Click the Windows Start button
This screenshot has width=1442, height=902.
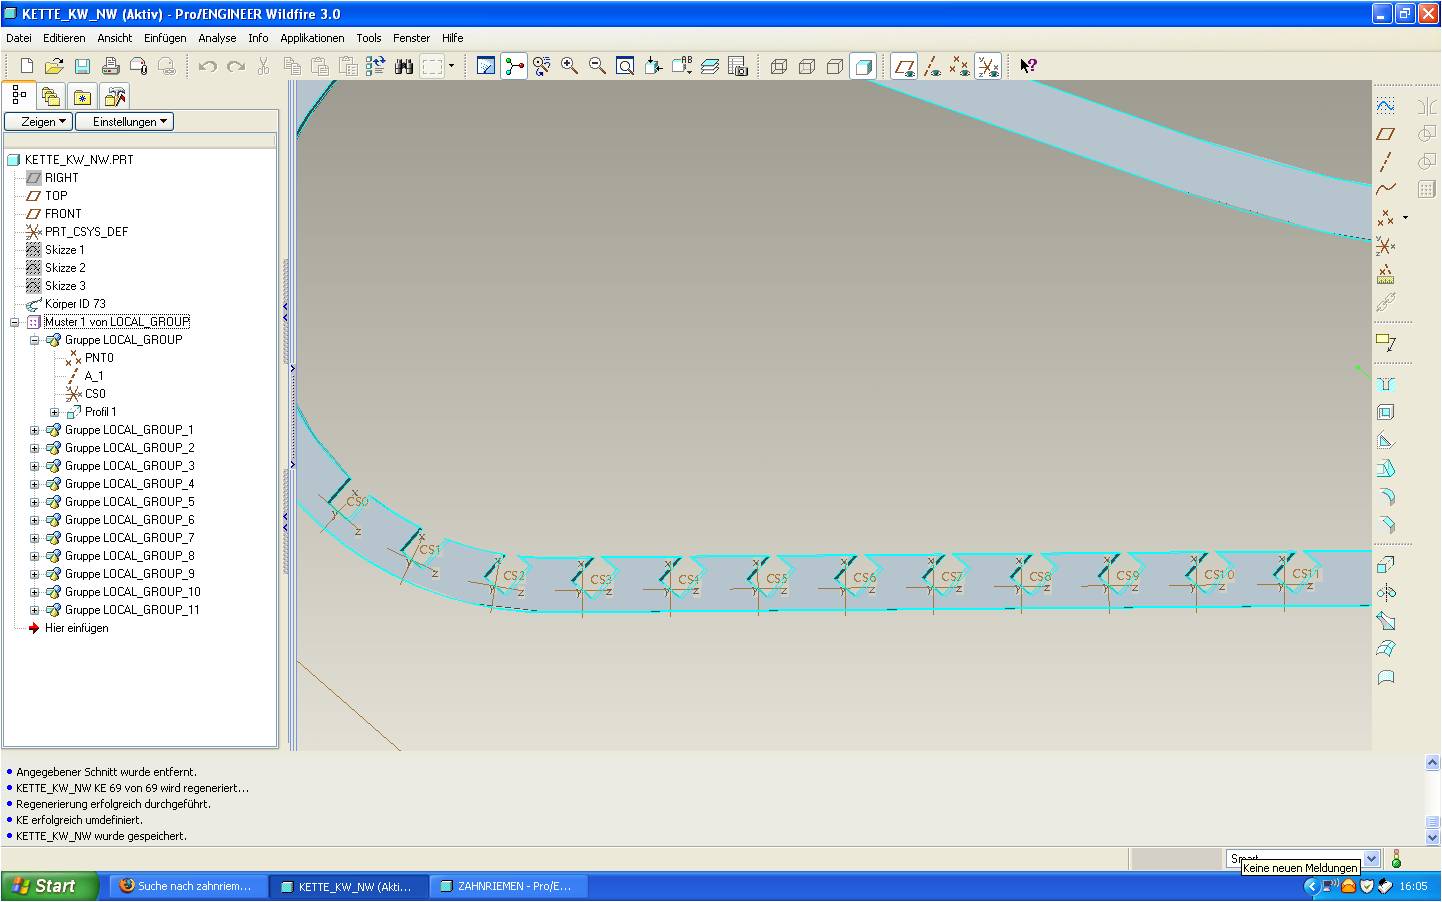pos(49,886)
